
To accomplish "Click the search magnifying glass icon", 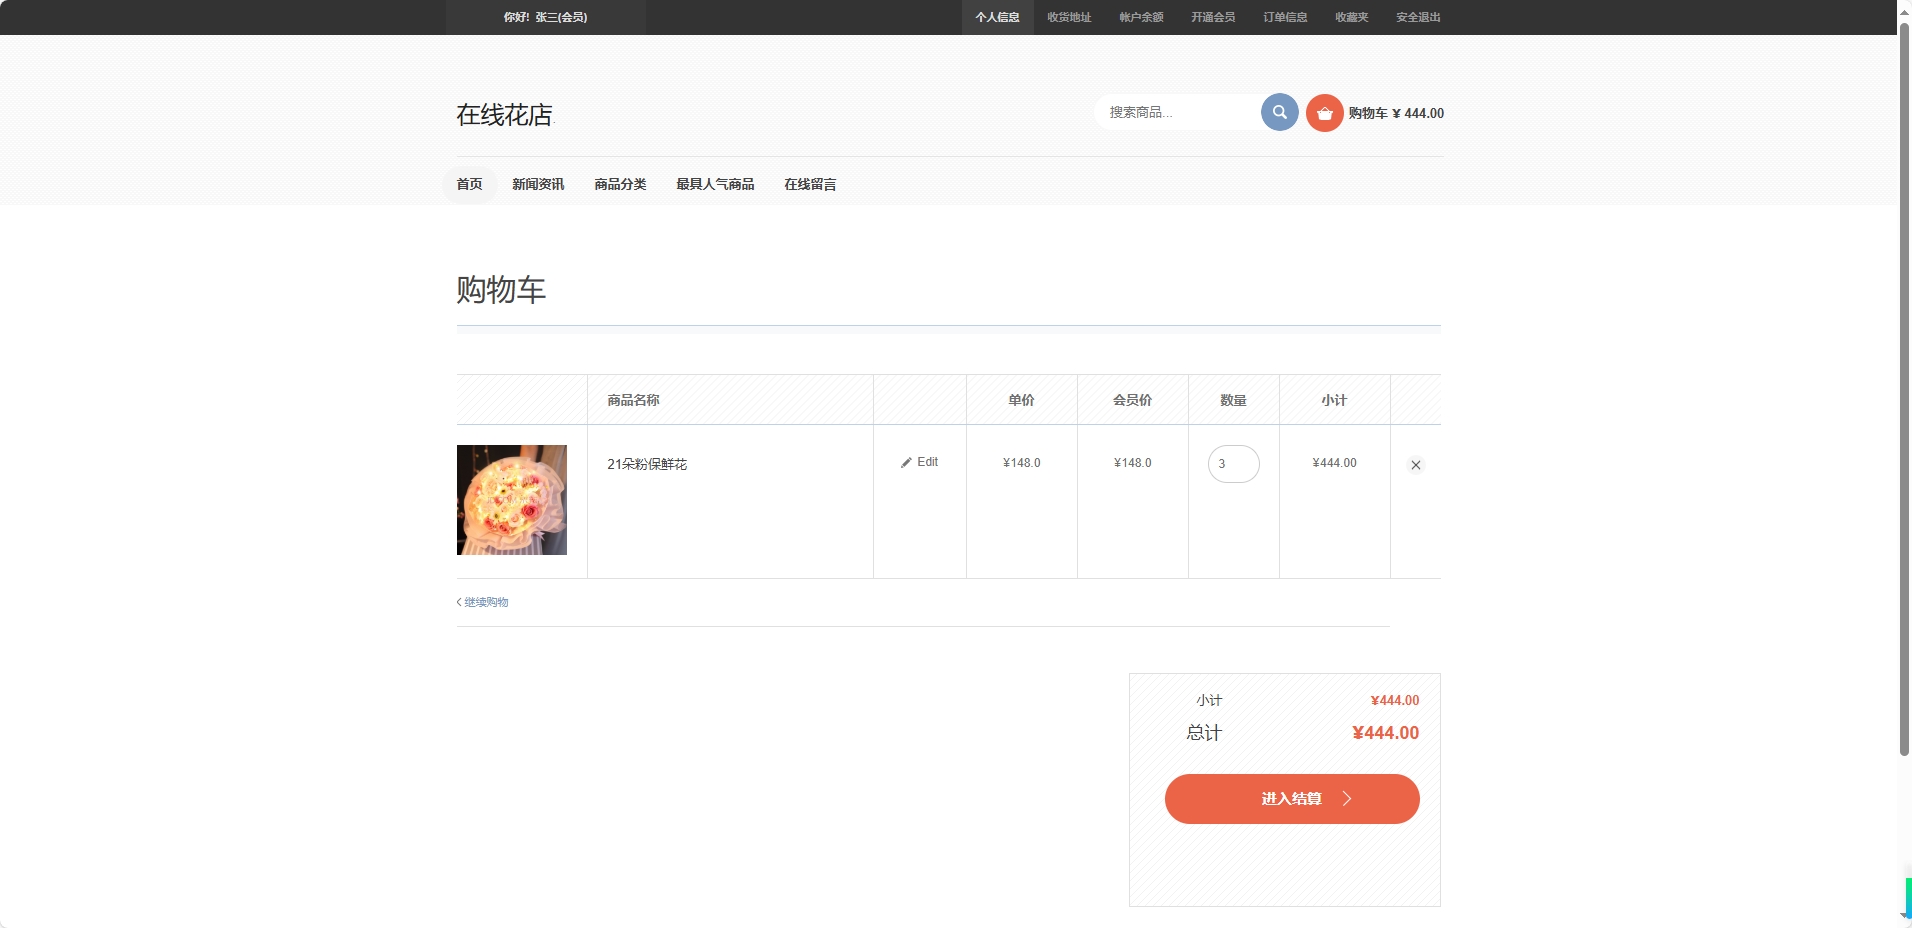I will pyautogui.click(x=1279, y=112).
